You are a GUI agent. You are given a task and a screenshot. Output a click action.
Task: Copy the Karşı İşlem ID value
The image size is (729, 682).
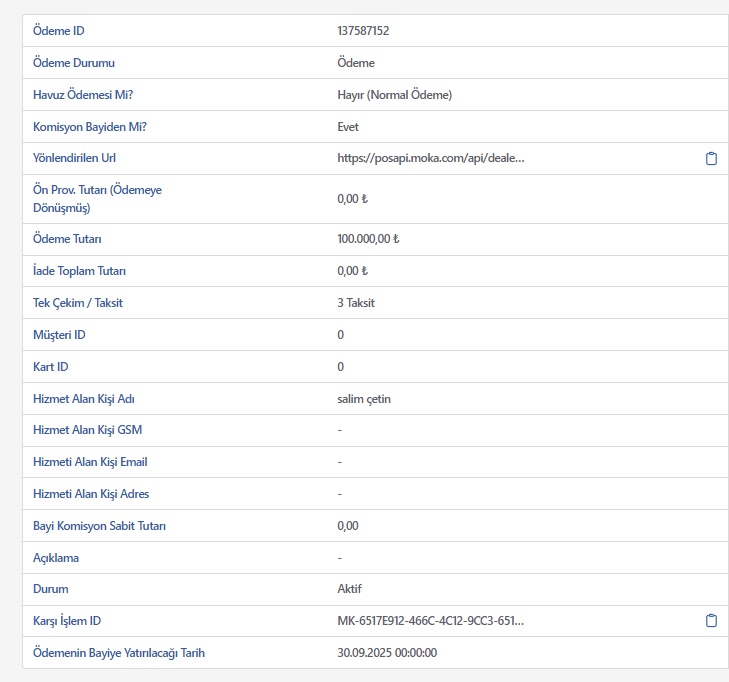711,620
